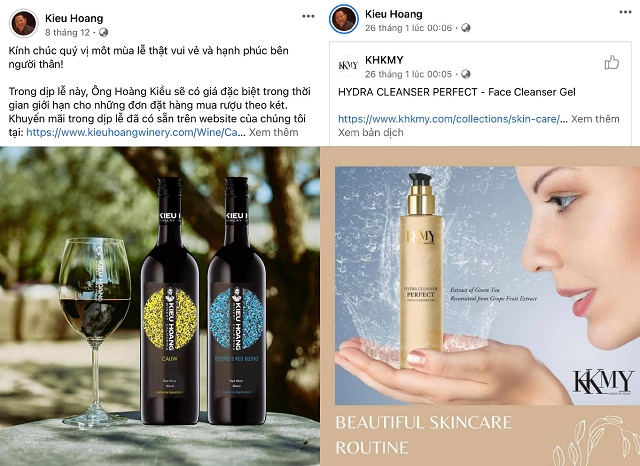Open Kieu Hoang name on right post

pyautogui.click(x=393, y=14)
